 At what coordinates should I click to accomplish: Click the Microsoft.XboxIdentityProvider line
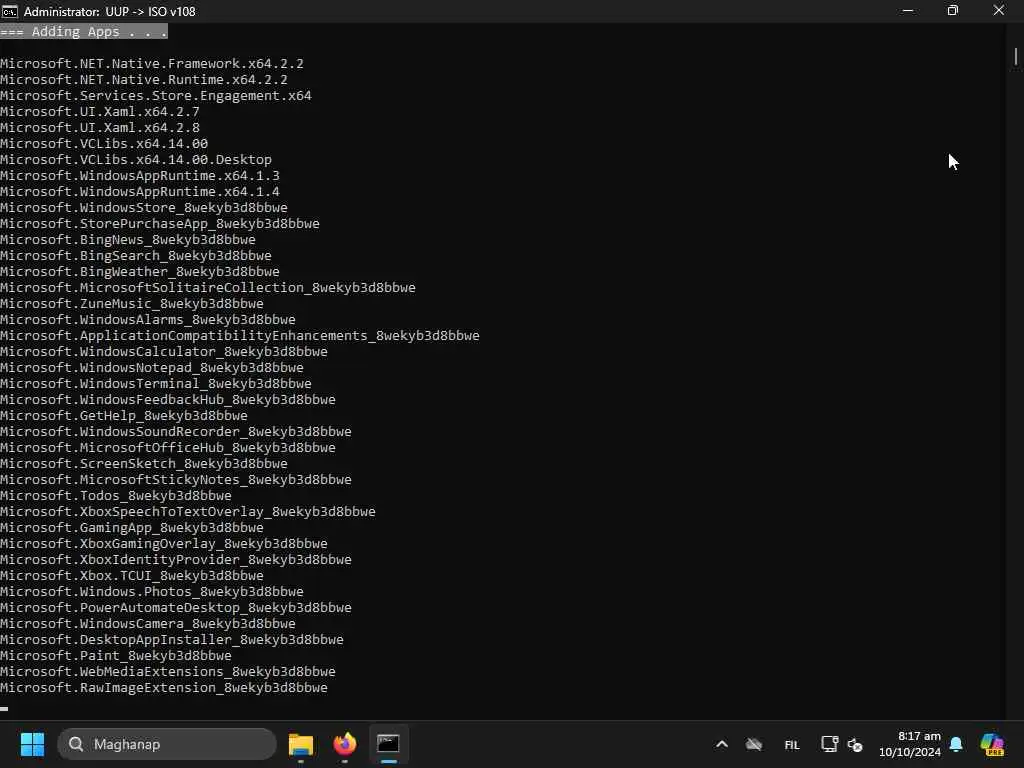tap(176, 559)
